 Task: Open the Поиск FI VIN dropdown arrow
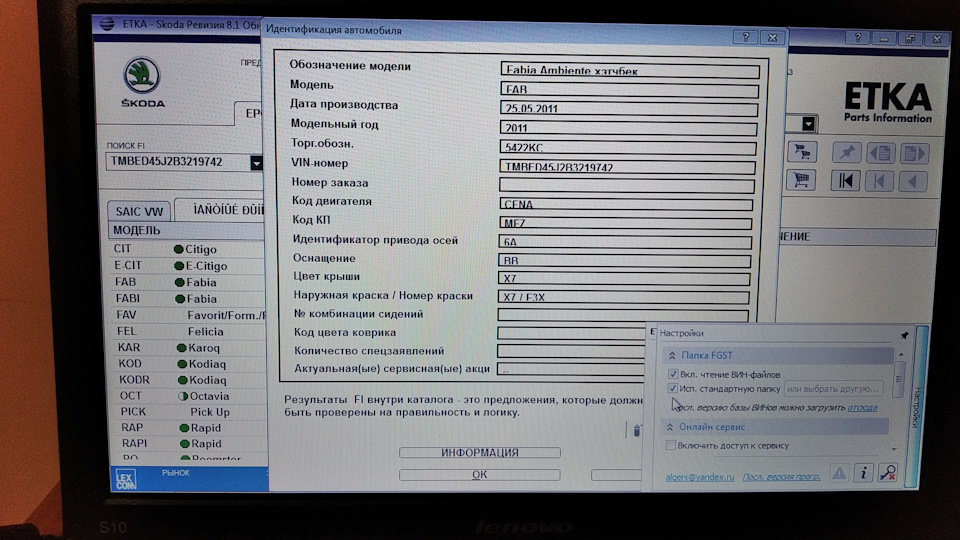(256, 162)
